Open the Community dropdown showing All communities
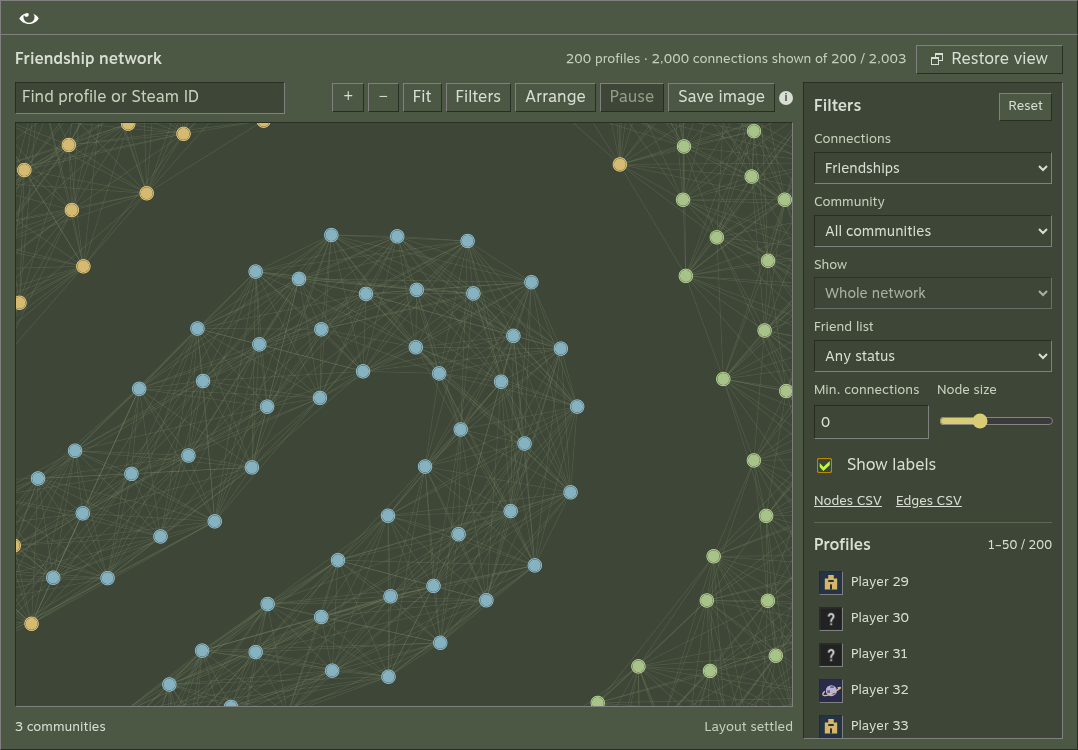Image resolution: width=1078 pixels, height=750 pixels. pyautogui.click(x=933, y=231)
